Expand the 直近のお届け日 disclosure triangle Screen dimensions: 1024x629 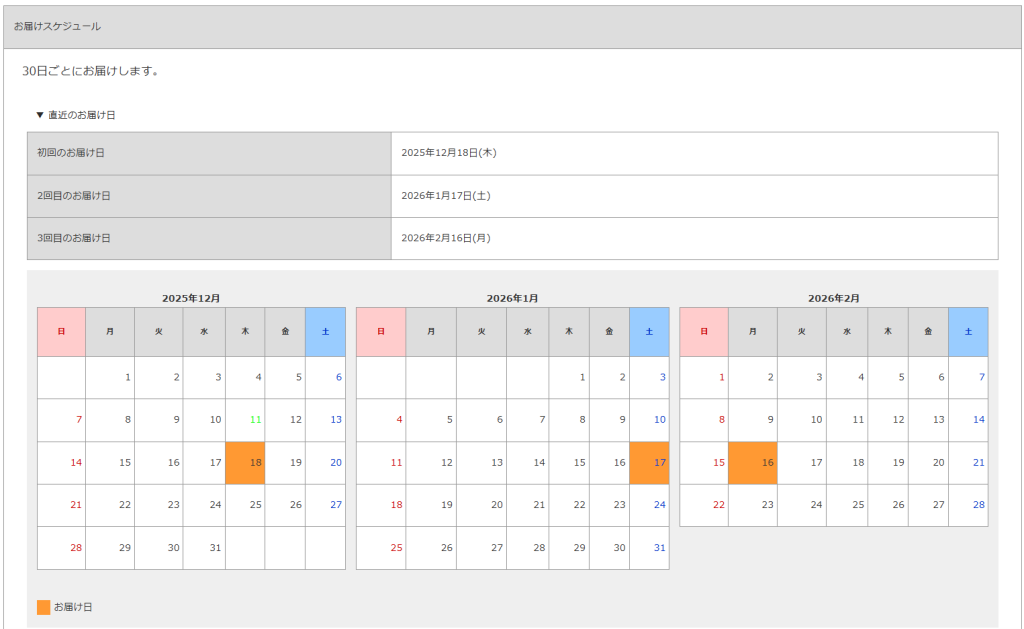(x=40, y=115)
